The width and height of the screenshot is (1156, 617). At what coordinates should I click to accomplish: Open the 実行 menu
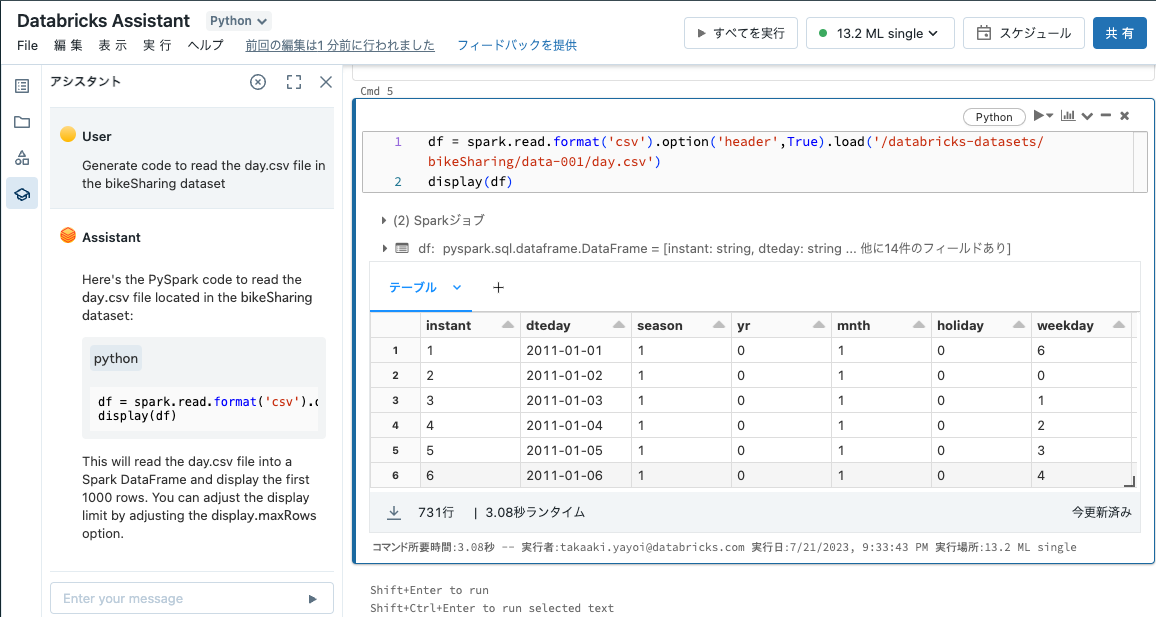point(157,45)
